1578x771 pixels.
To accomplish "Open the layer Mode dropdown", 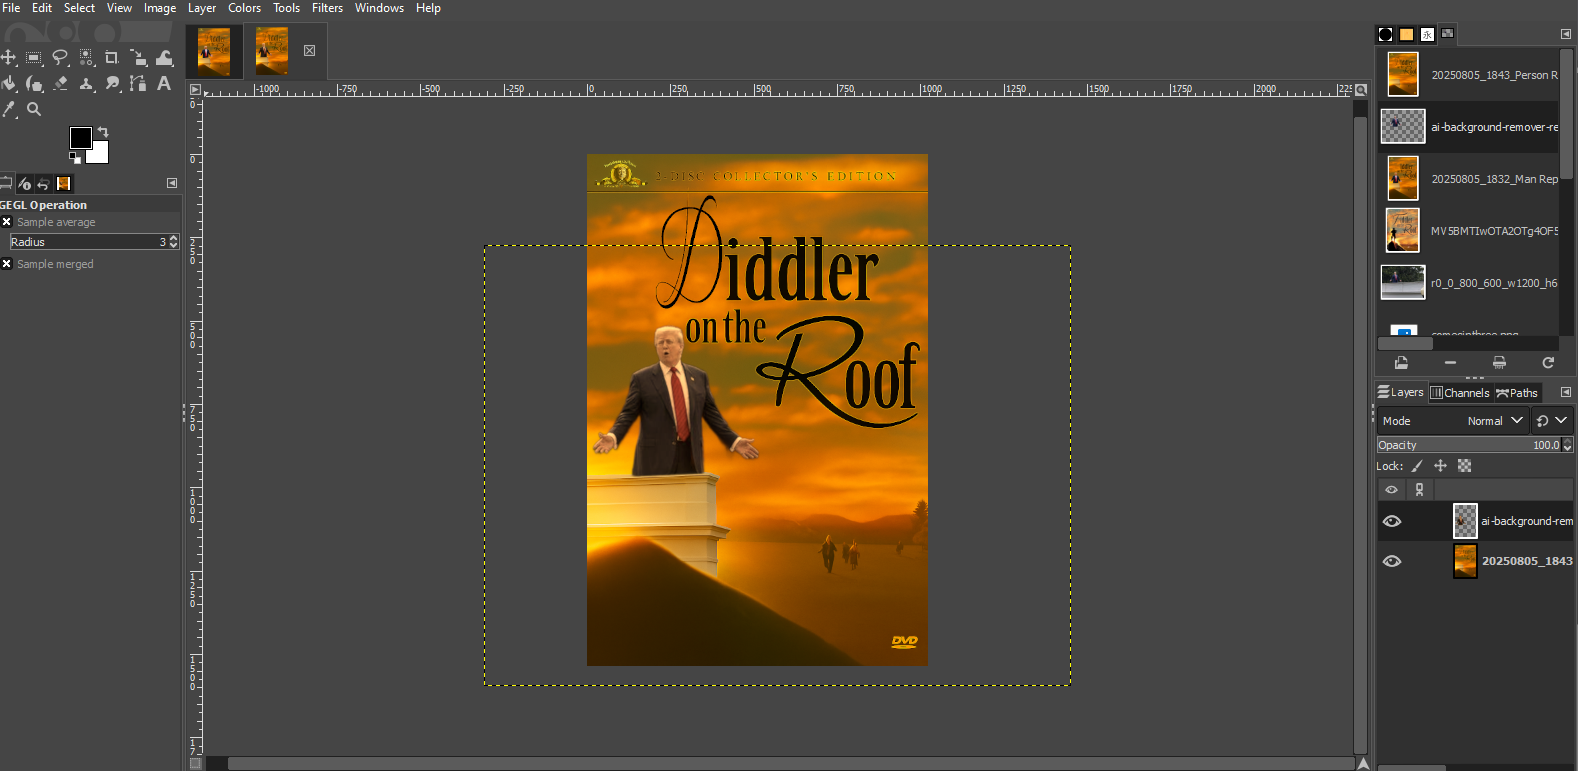I will click(x=1453, y=421).
